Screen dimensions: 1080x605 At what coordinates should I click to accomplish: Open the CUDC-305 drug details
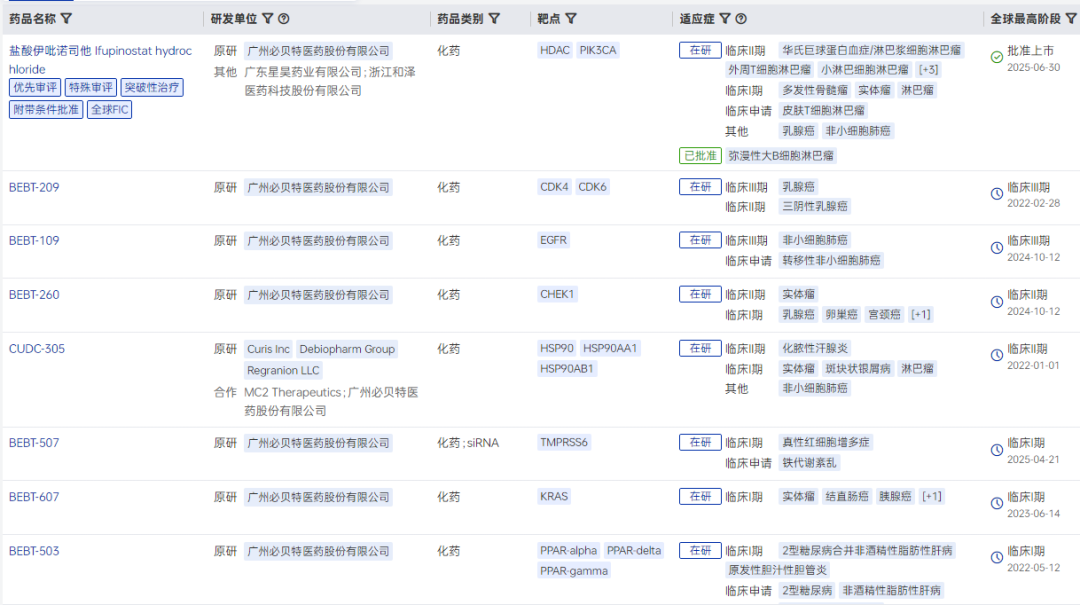[37, 349]
